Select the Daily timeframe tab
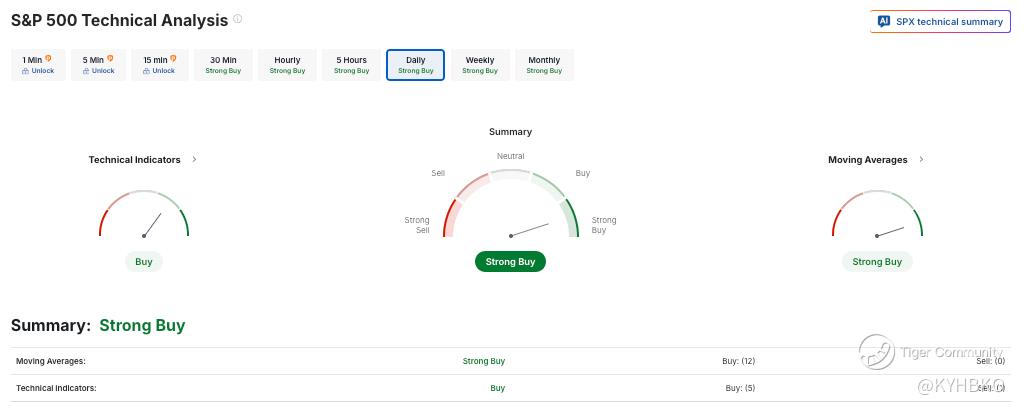Viewport: 1024px width, 409px height. tap(415, 65)
